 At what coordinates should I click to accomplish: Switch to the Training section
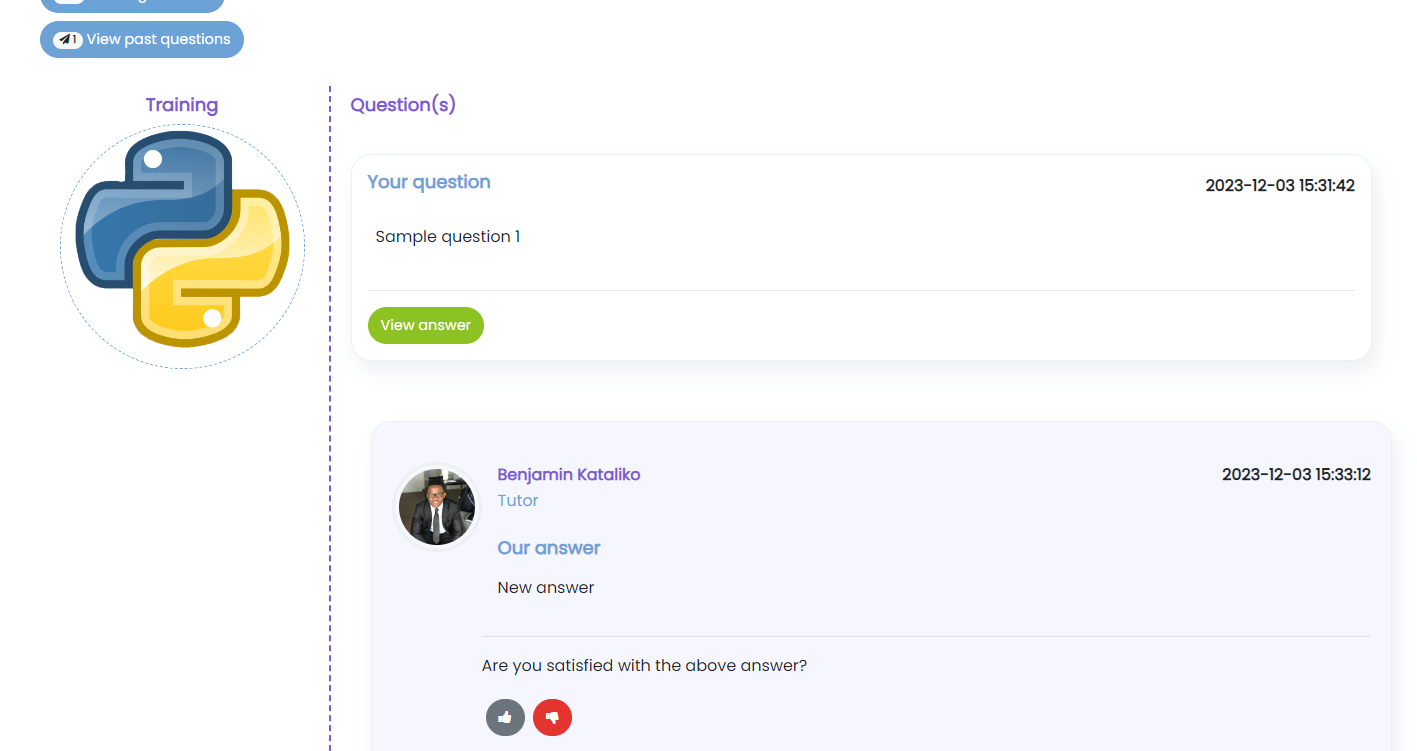182,104
